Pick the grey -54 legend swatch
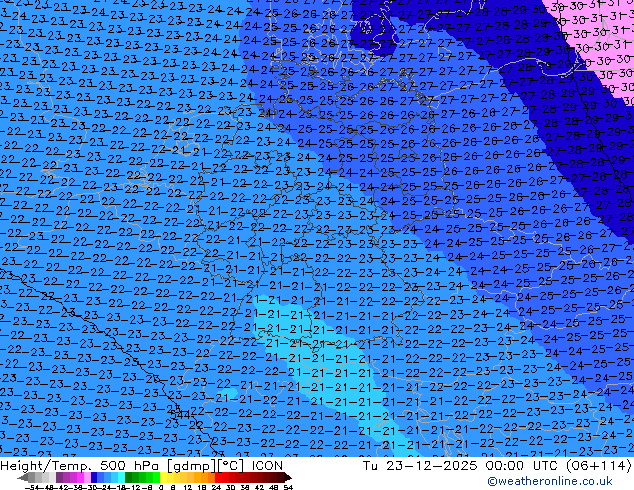This screenshot has height=490, width=634. pyautogui.click(x=32, y=478)
